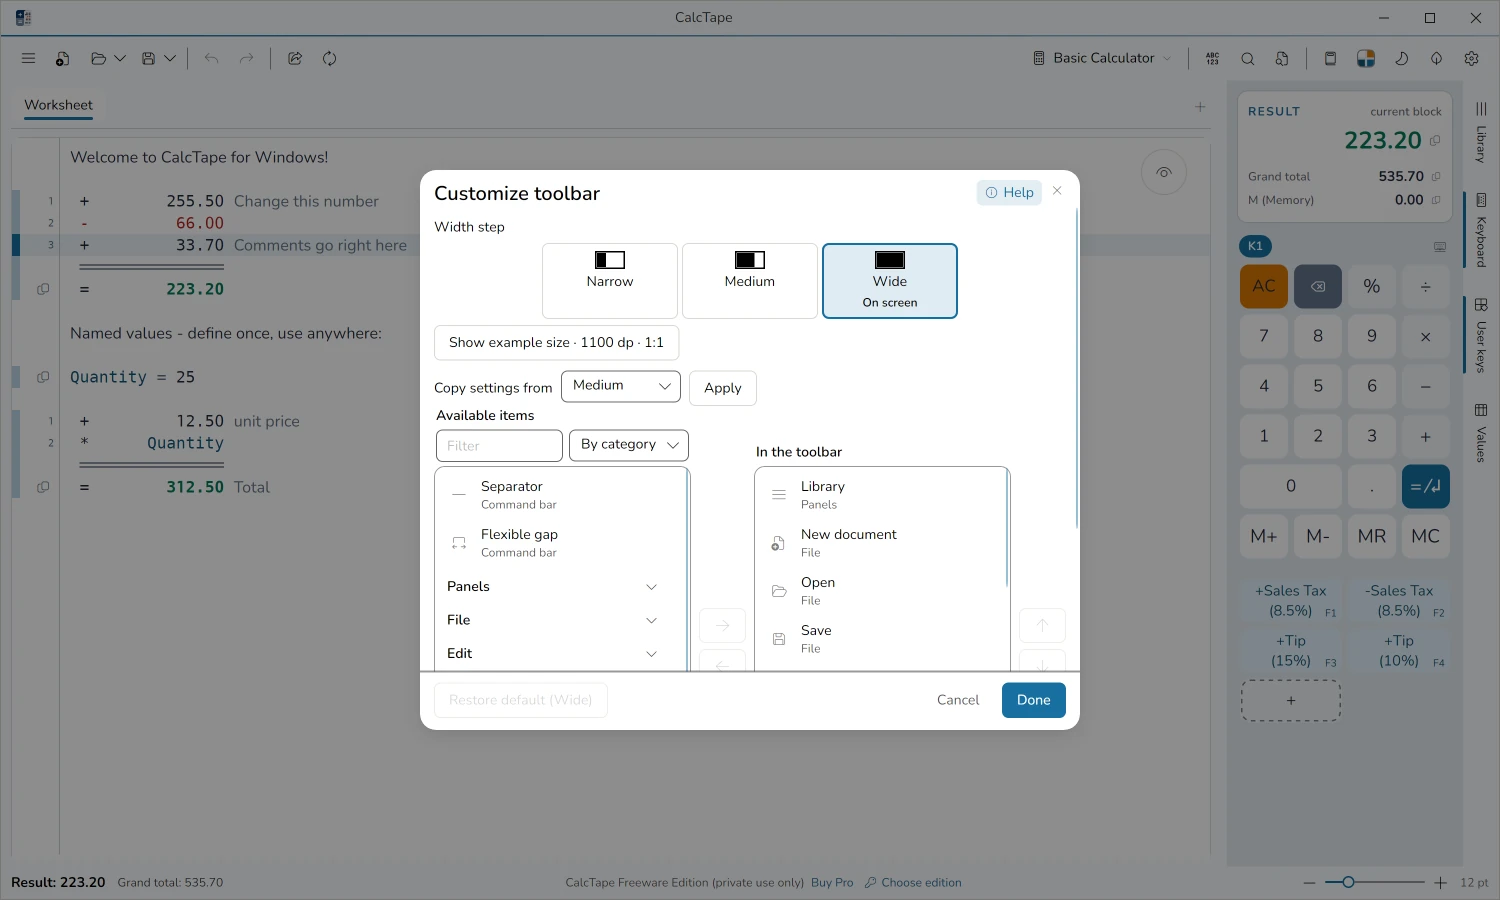Image resolution: width=1500 pixels, height=900 pixels.
Task: Click the ABC 123 toolbar icon
Action: (1213, 58)
